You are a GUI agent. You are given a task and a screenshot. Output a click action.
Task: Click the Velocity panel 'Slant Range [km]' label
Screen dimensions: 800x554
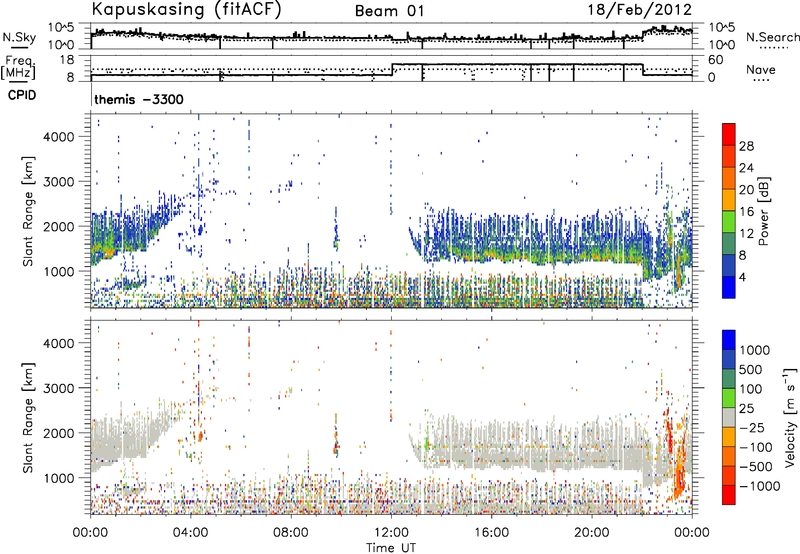(x=28, y=417)
